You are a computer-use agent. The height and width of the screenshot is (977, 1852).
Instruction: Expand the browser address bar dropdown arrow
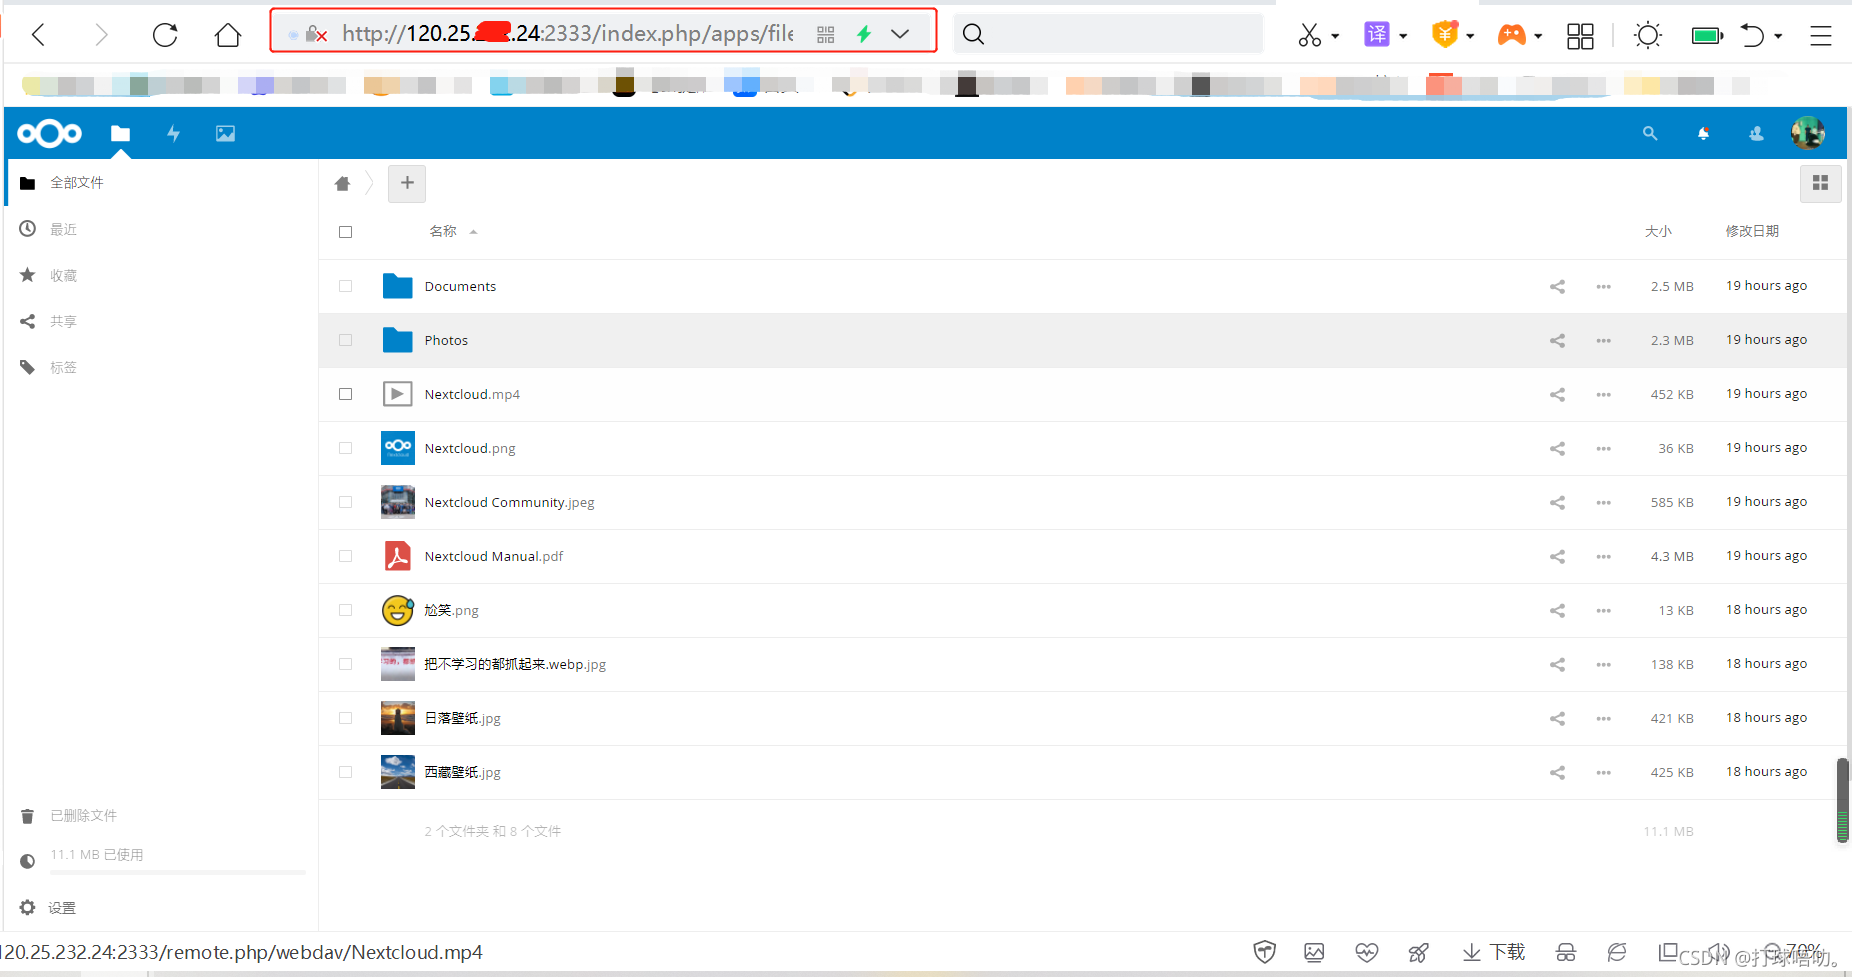900,34
